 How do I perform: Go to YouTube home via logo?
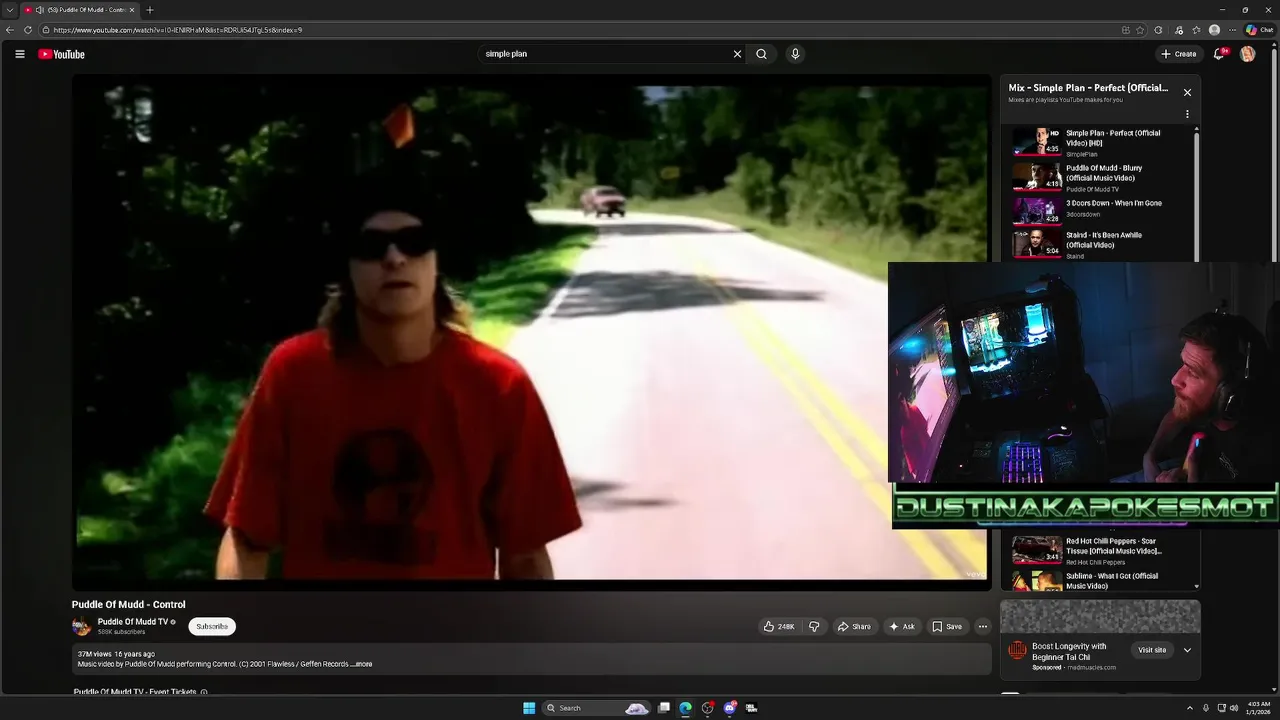pyautogui.click(x=61, y=54)
